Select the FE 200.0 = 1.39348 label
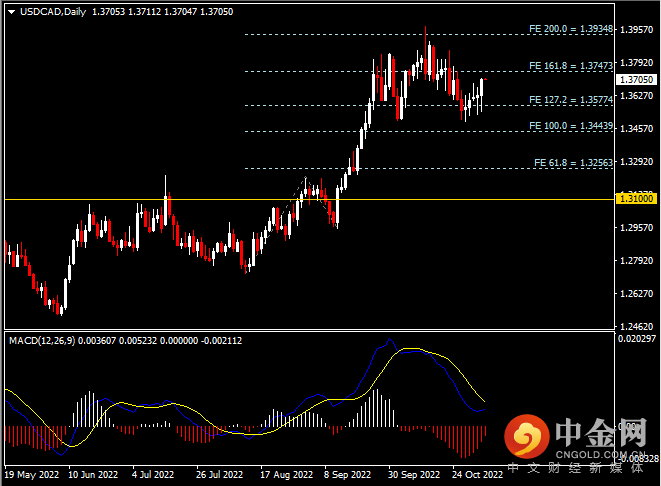The height and width of the screenshot is (486, 661). coord(570,30)
